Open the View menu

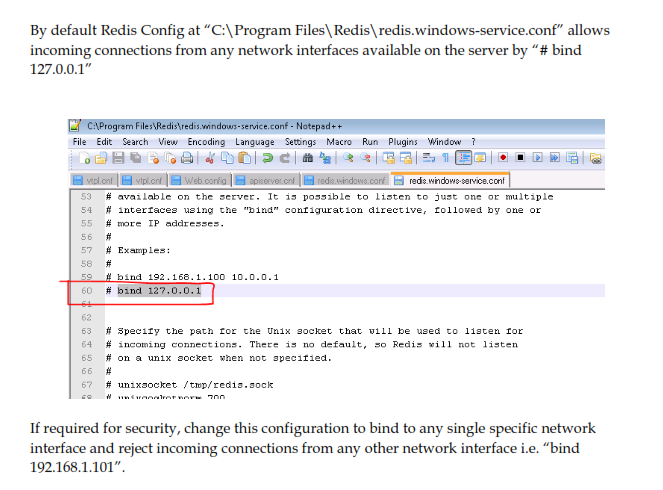pos(168,142)
